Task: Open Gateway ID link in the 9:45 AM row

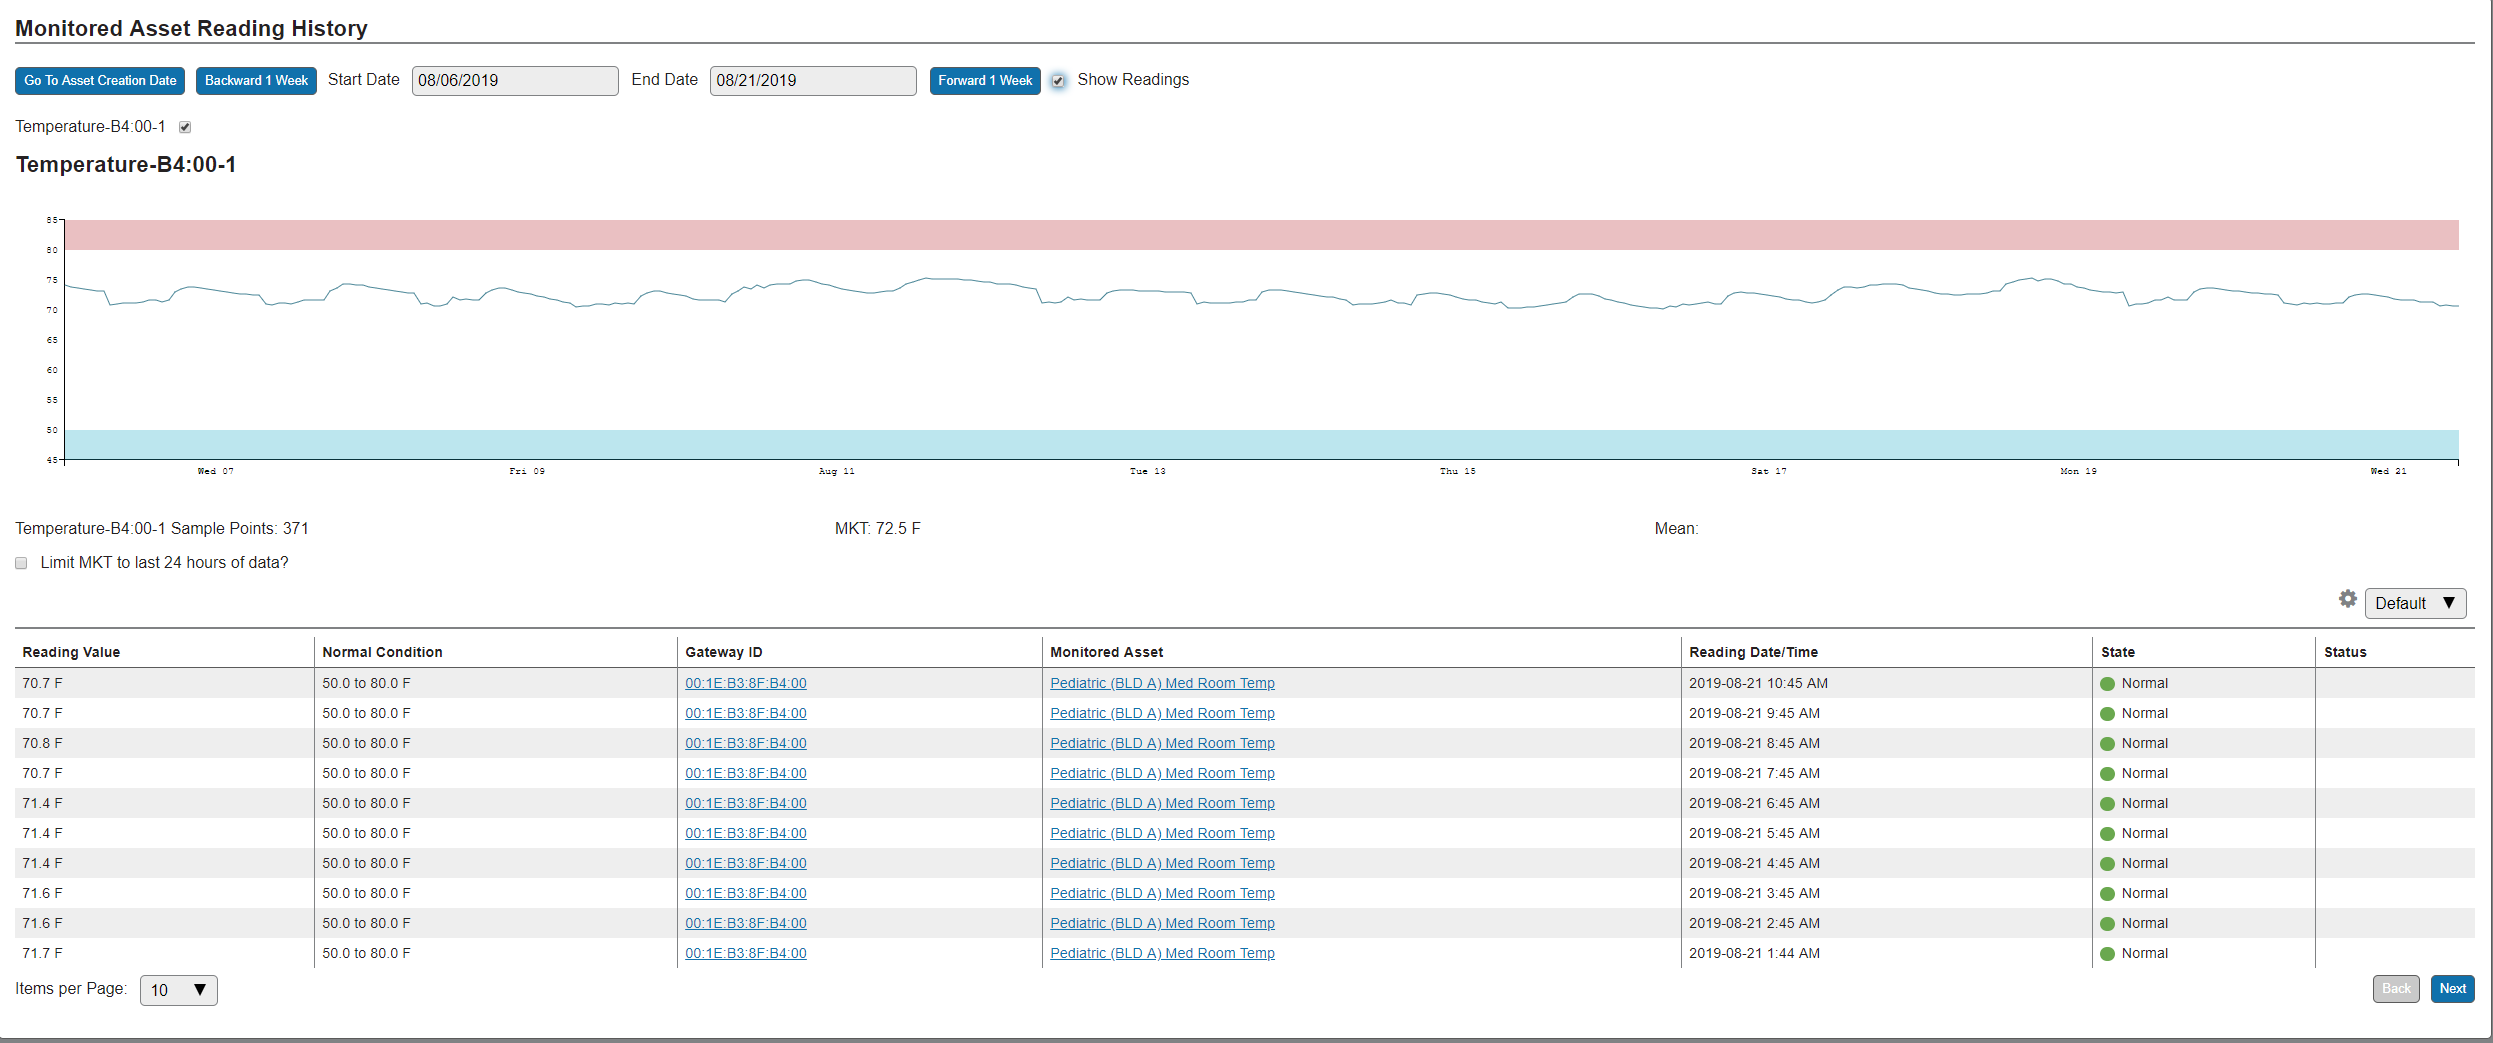Action: coord(746,713)
